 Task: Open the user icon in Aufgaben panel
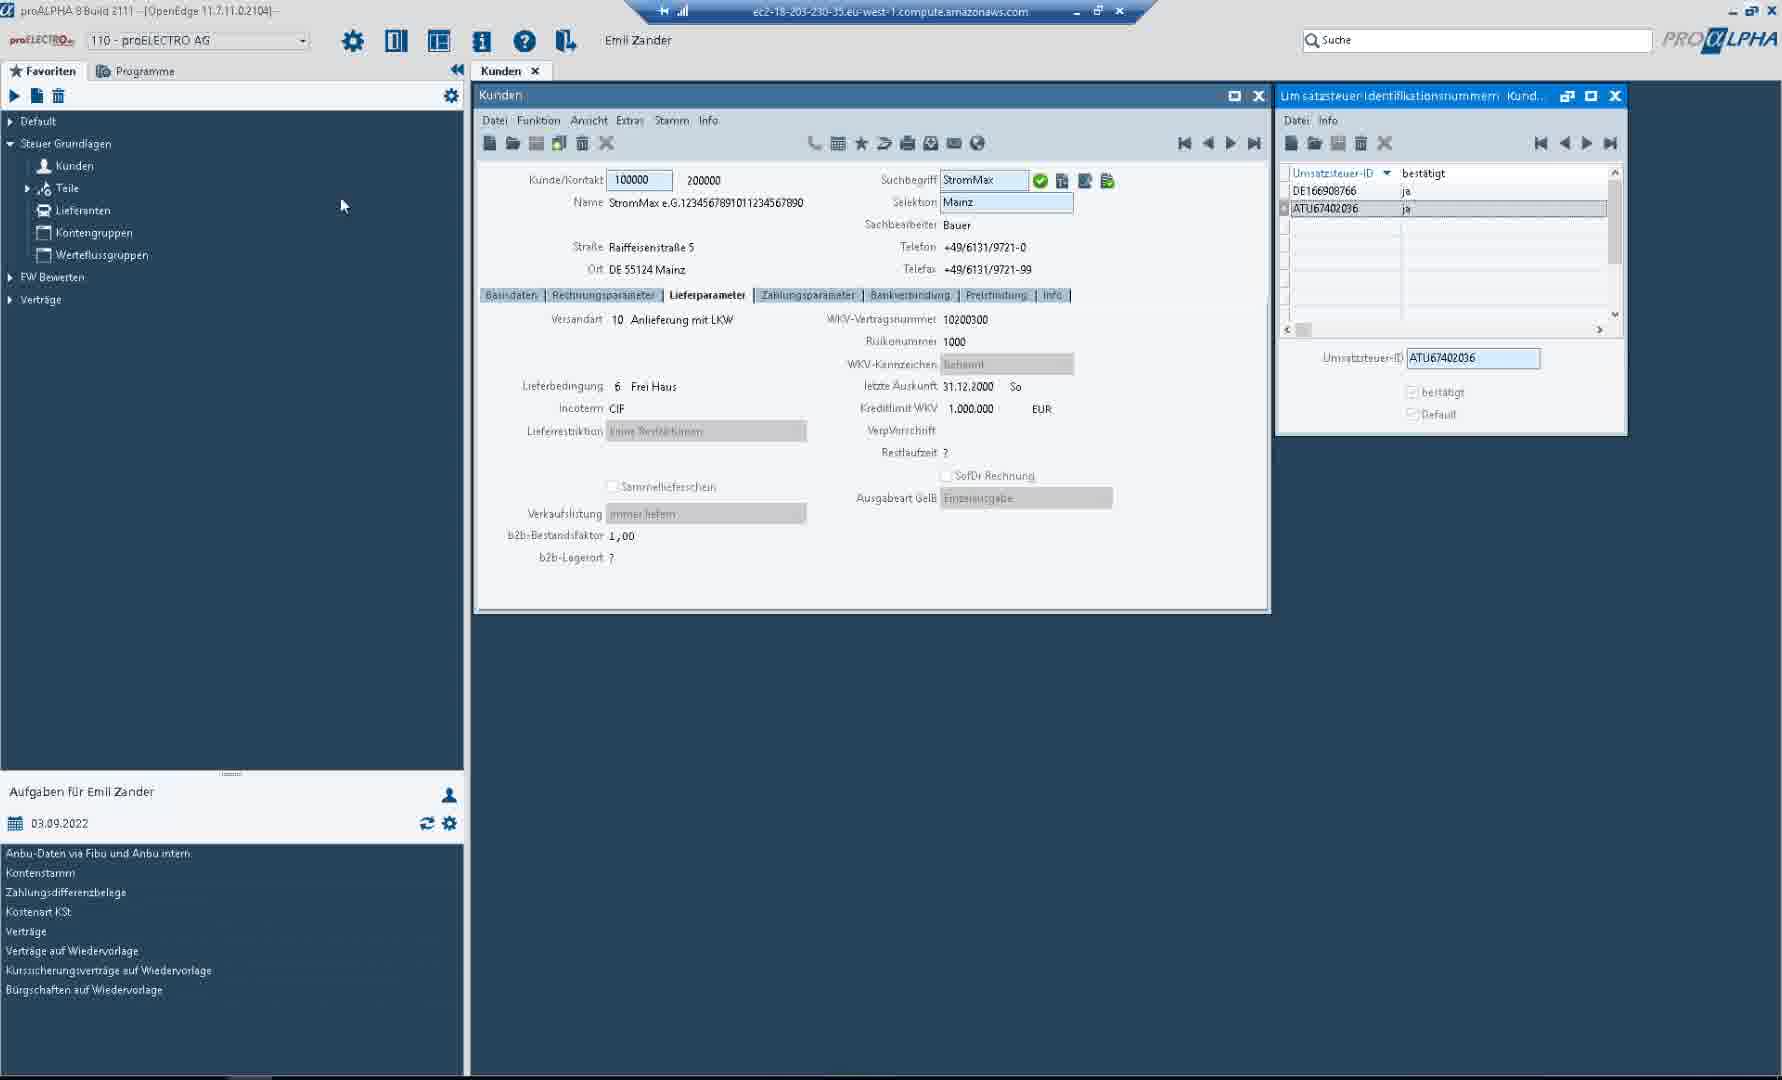pyautogui.click(x=449, y=795)
